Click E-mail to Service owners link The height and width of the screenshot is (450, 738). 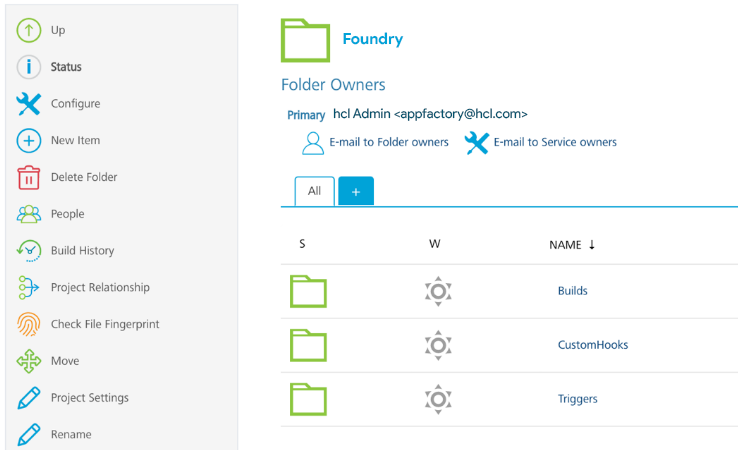click(x=555, y=142)
